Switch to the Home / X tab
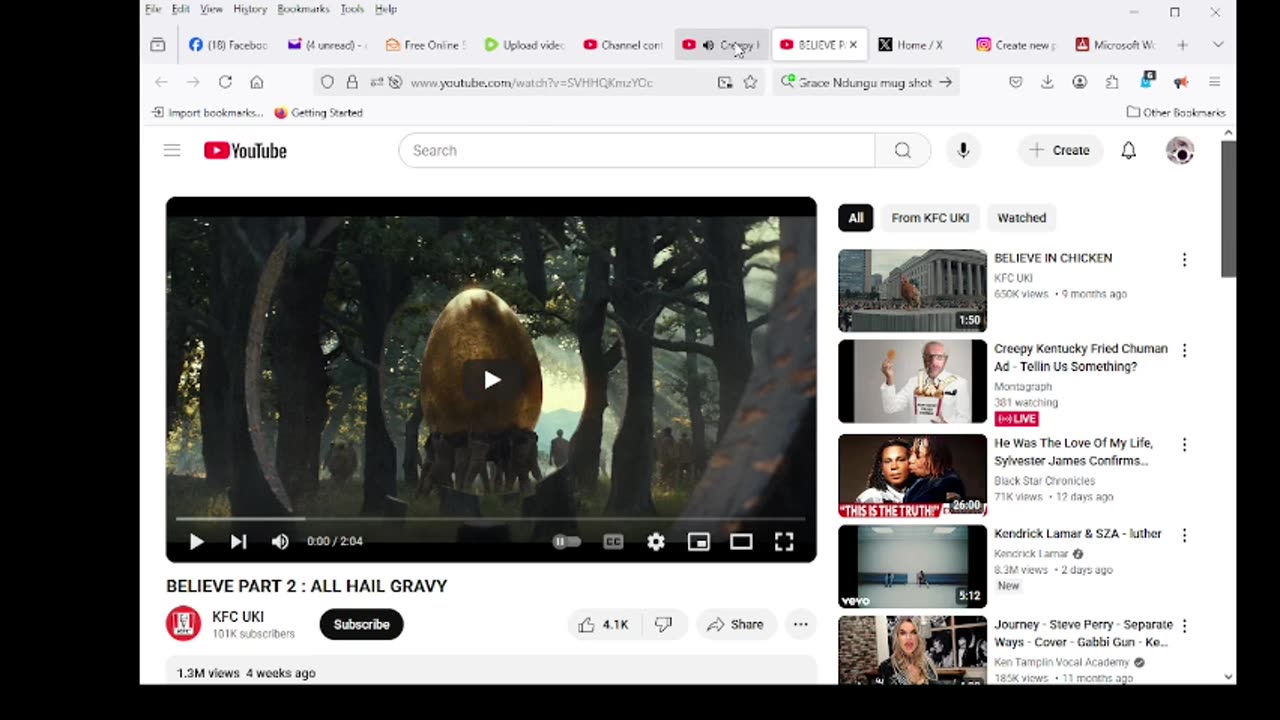Screen dimensions: 1280x720 click(x=915, y=45)
